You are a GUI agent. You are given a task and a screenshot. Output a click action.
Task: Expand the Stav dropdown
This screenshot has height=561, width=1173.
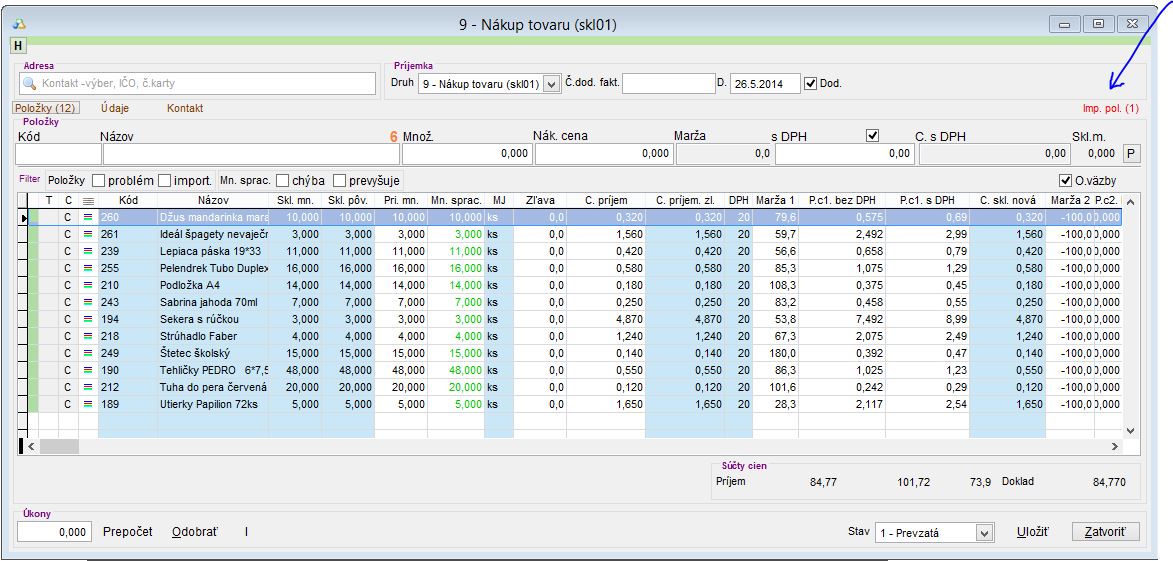pos(984,533)
